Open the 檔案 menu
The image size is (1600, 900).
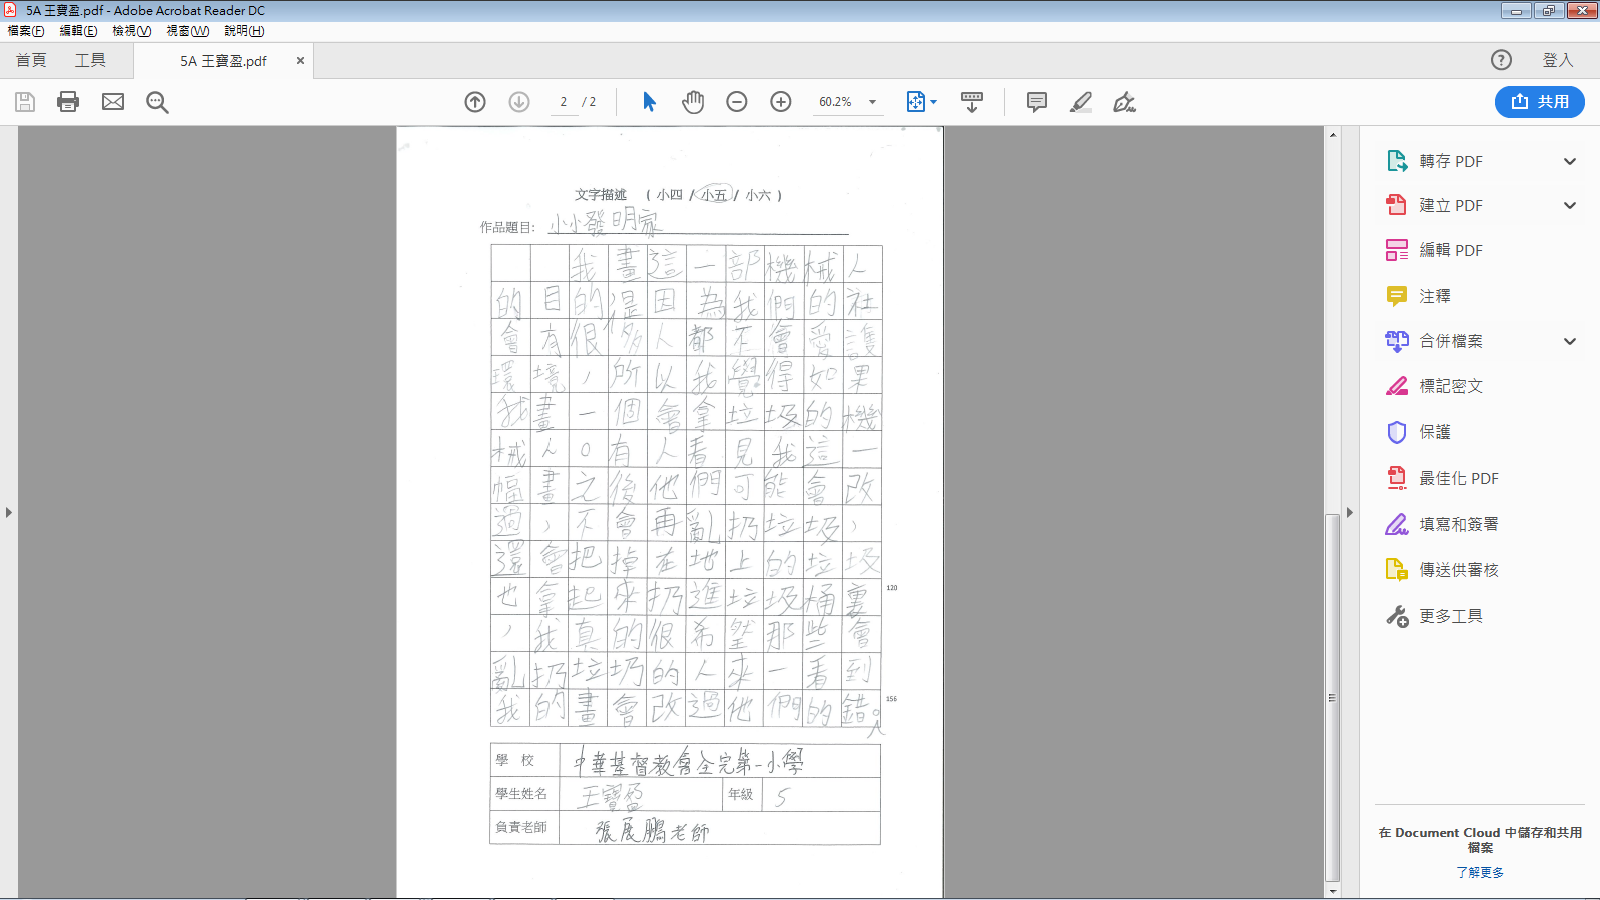tap(26, 31)
